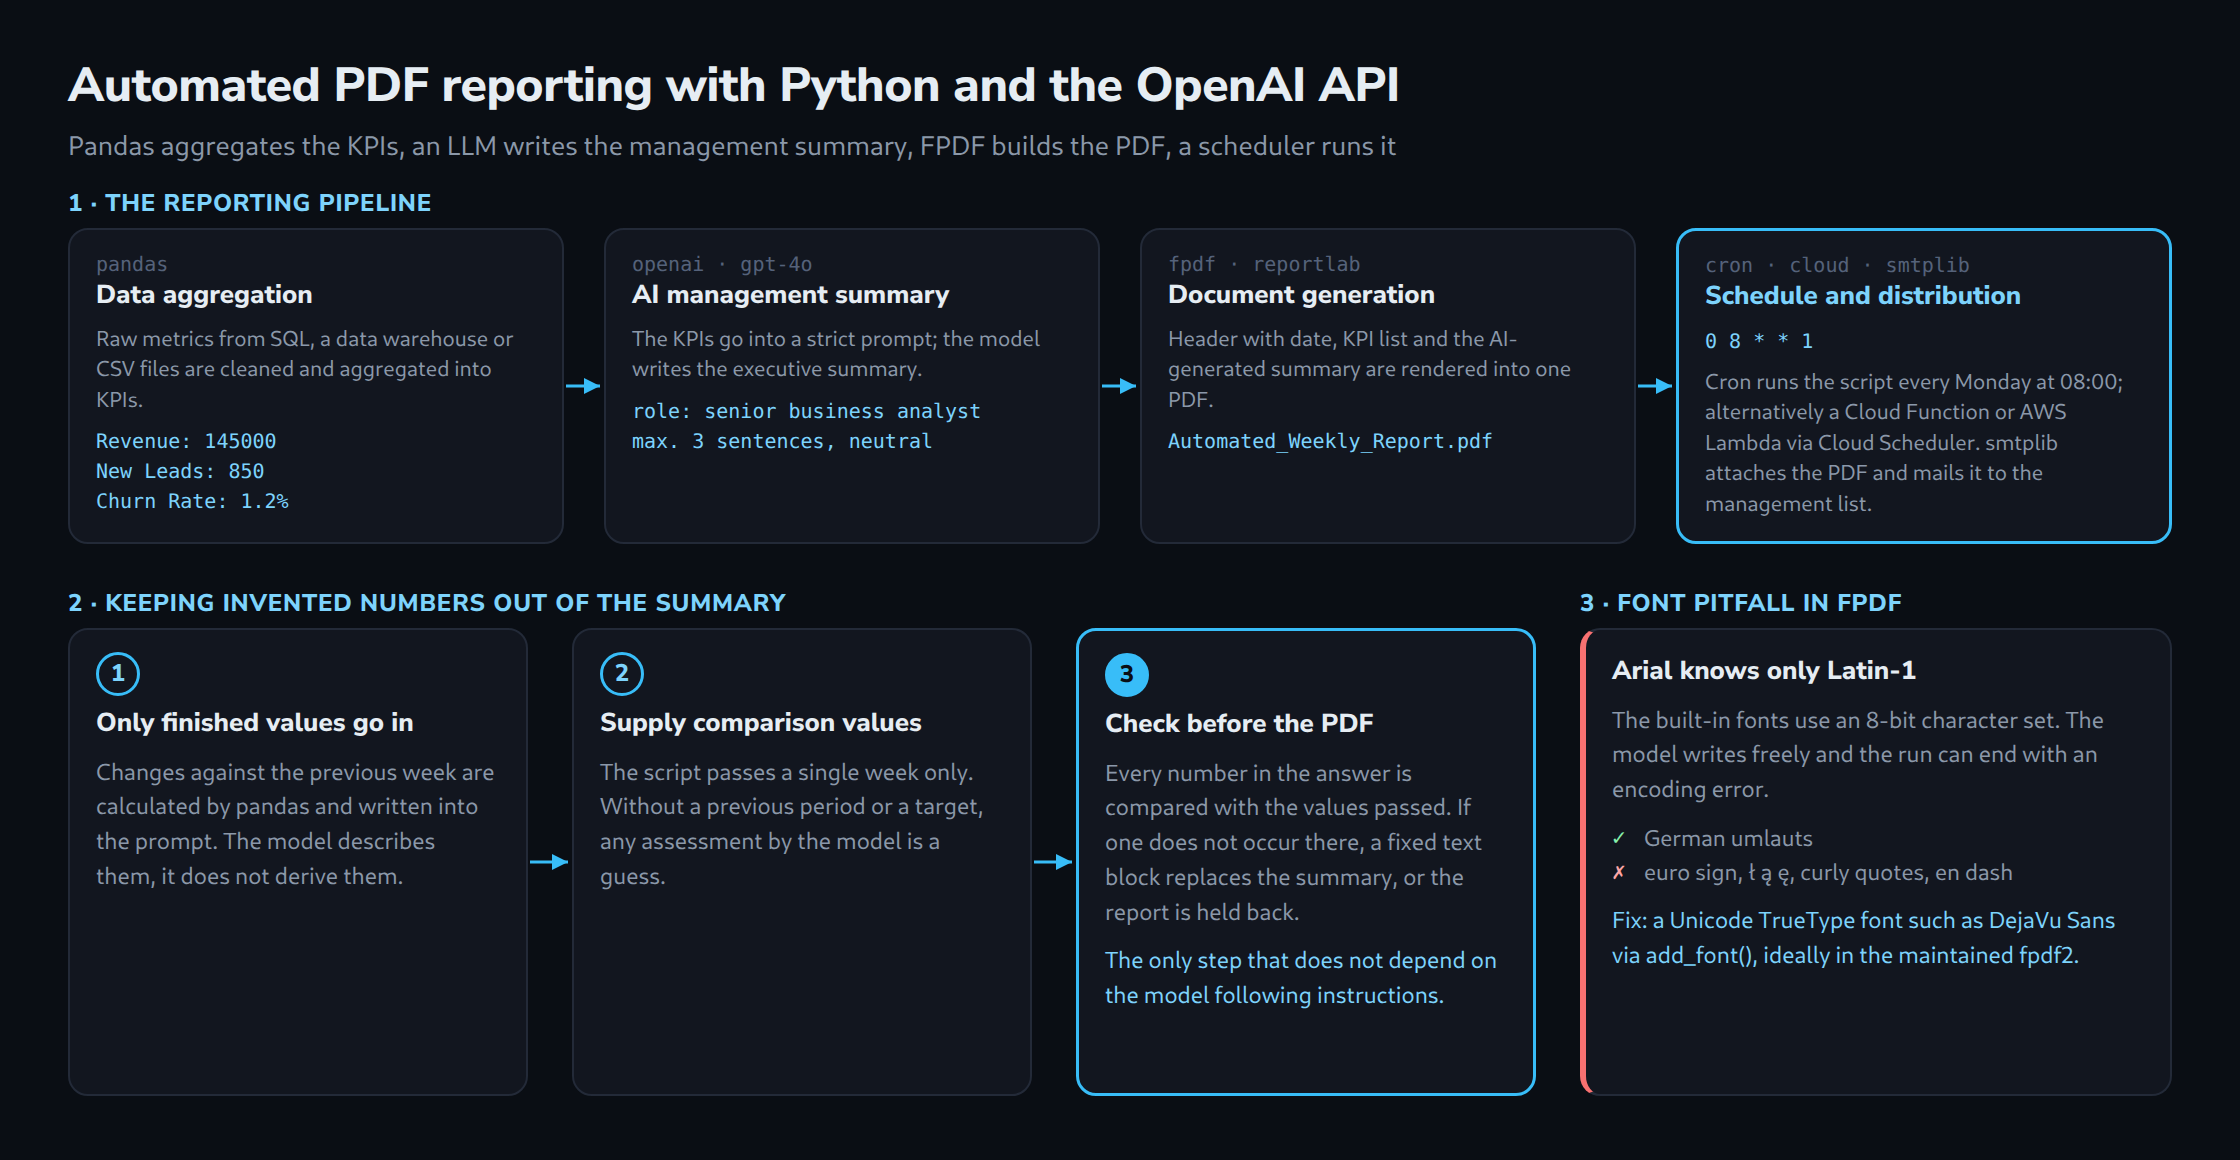Viewport: 2240px width, 1160px height.
Task: Click the 'cron · cloud · smtplib' label
Action: (1837, 265)
